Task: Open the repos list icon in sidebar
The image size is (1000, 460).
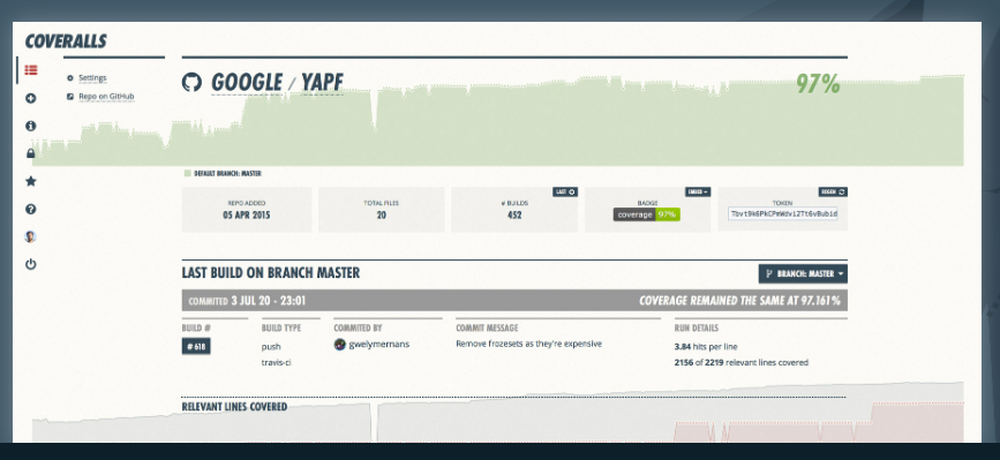Action: coord(31,70)
